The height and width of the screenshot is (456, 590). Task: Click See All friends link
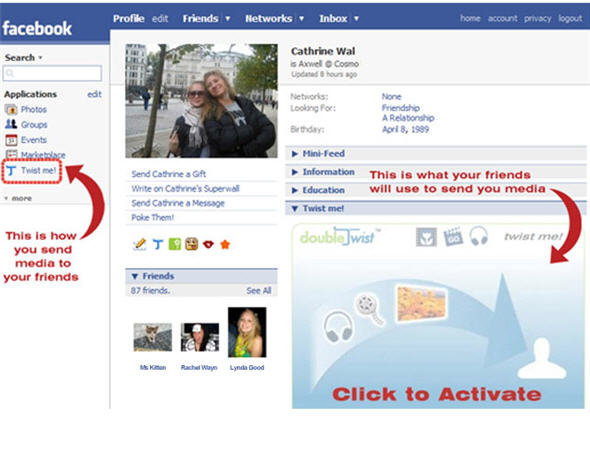click(x=259, y=290)
